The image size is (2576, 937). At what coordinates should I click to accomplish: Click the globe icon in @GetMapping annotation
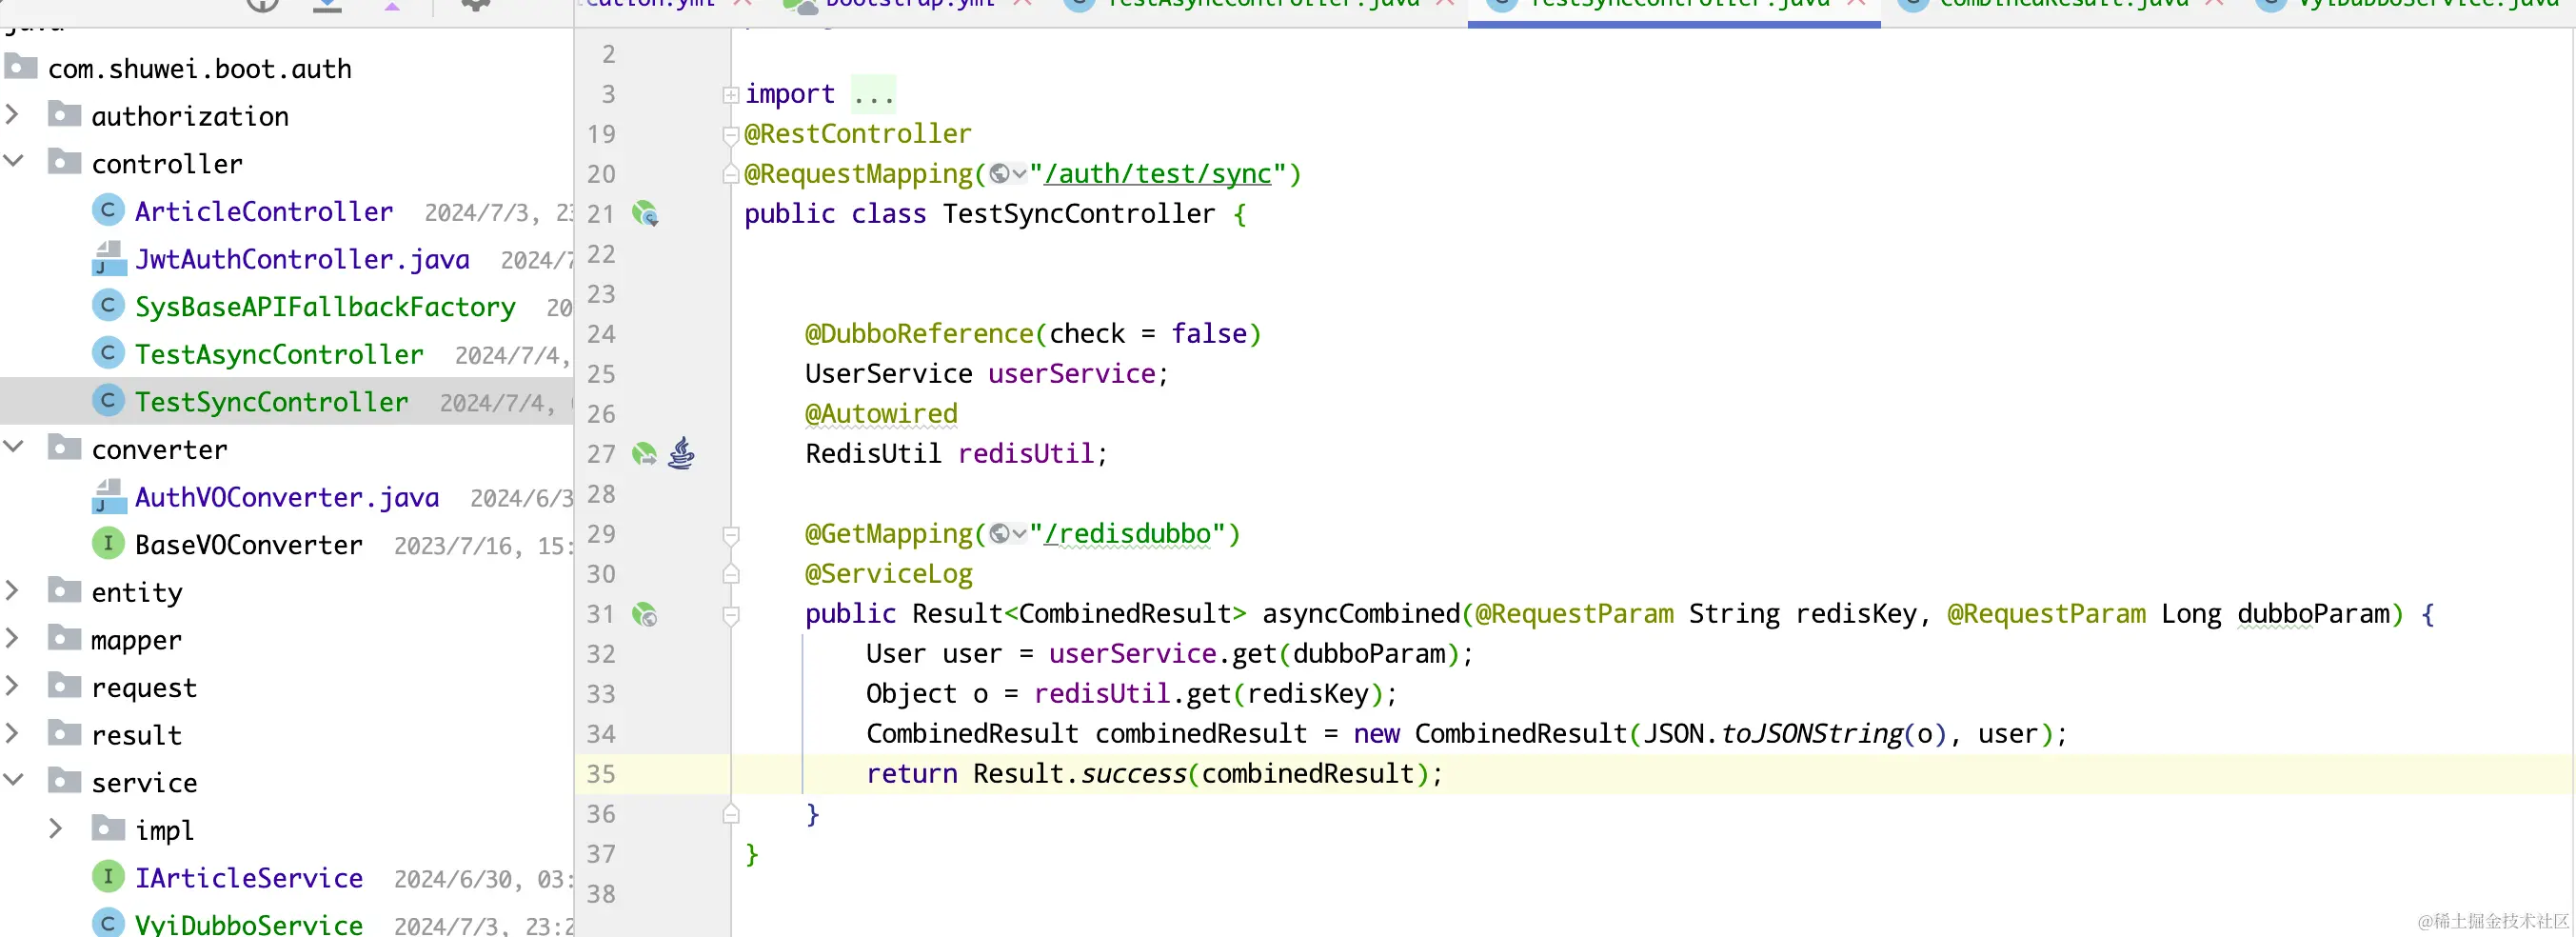tap(1000, 534)
